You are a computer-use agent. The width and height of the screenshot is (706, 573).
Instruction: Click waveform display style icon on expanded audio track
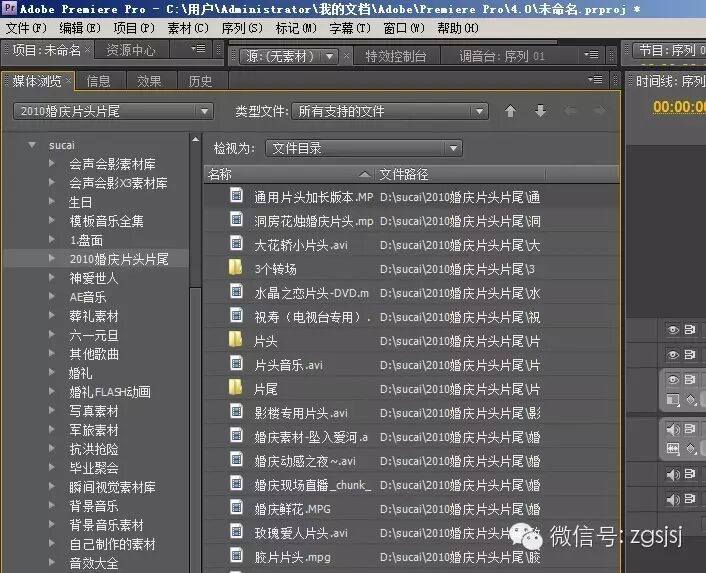click(673, 448)
